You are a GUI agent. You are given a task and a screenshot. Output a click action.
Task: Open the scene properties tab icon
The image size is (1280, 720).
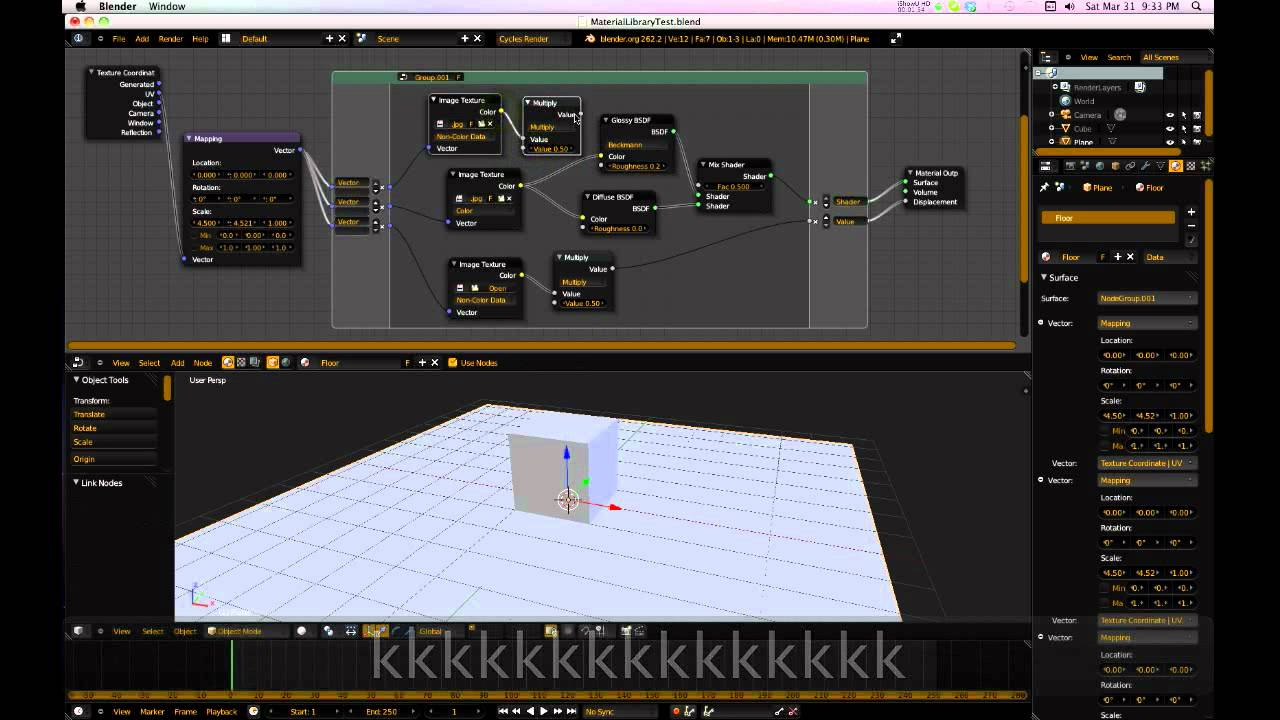tap(1085, 166)
